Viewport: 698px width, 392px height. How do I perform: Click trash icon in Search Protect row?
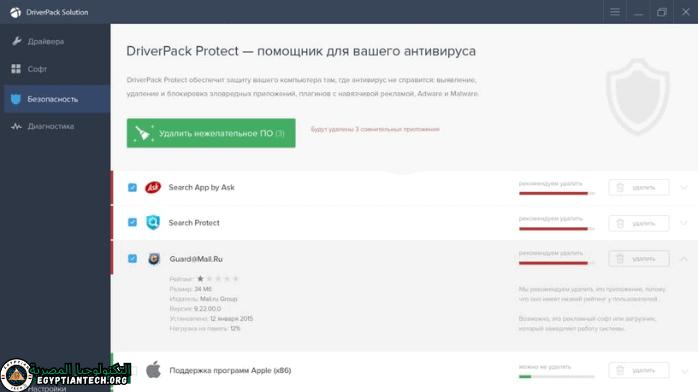[620, 223]
